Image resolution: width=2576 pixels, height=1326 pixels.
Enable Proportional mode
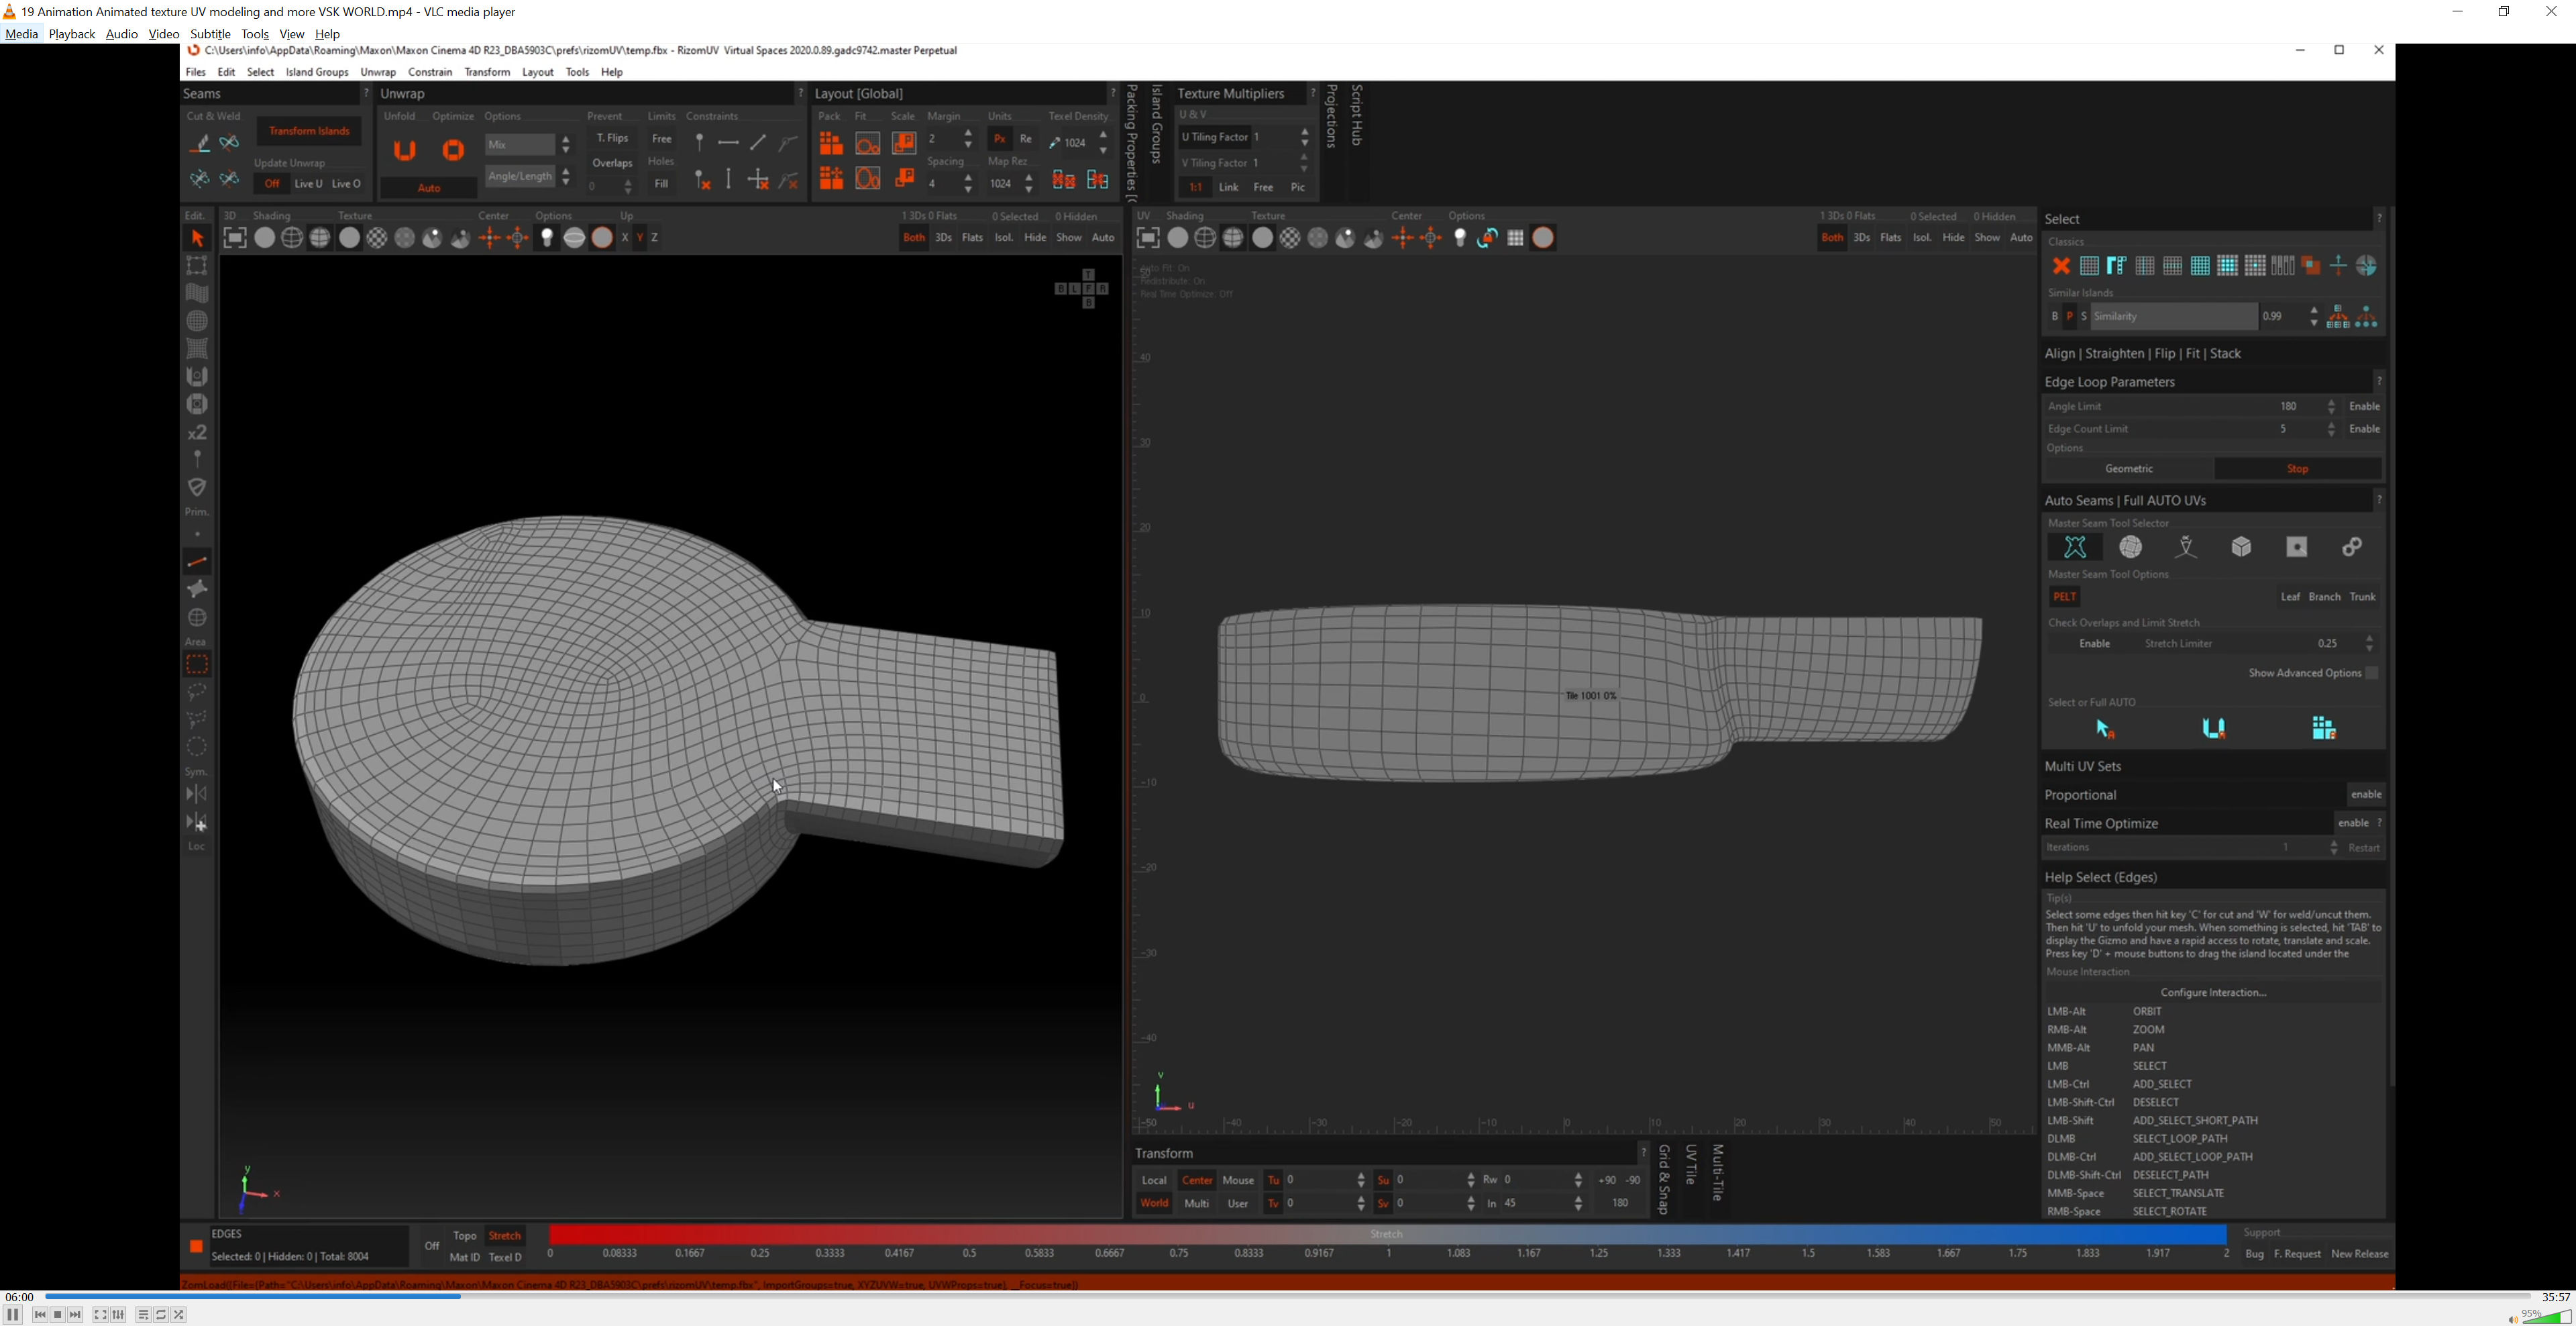tap(2365, 794)
